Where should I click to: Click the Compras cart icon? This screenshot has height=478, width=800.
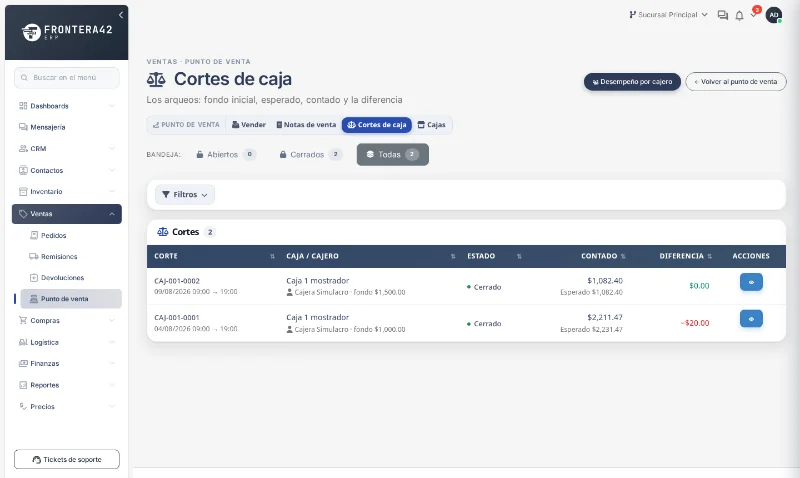coord(23,320)
